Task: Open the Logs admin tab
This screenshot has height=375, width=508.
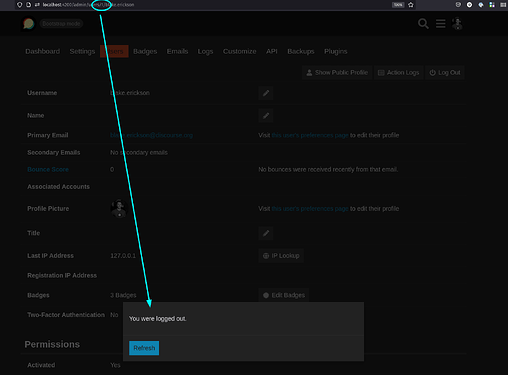Action: pos(205,51)
